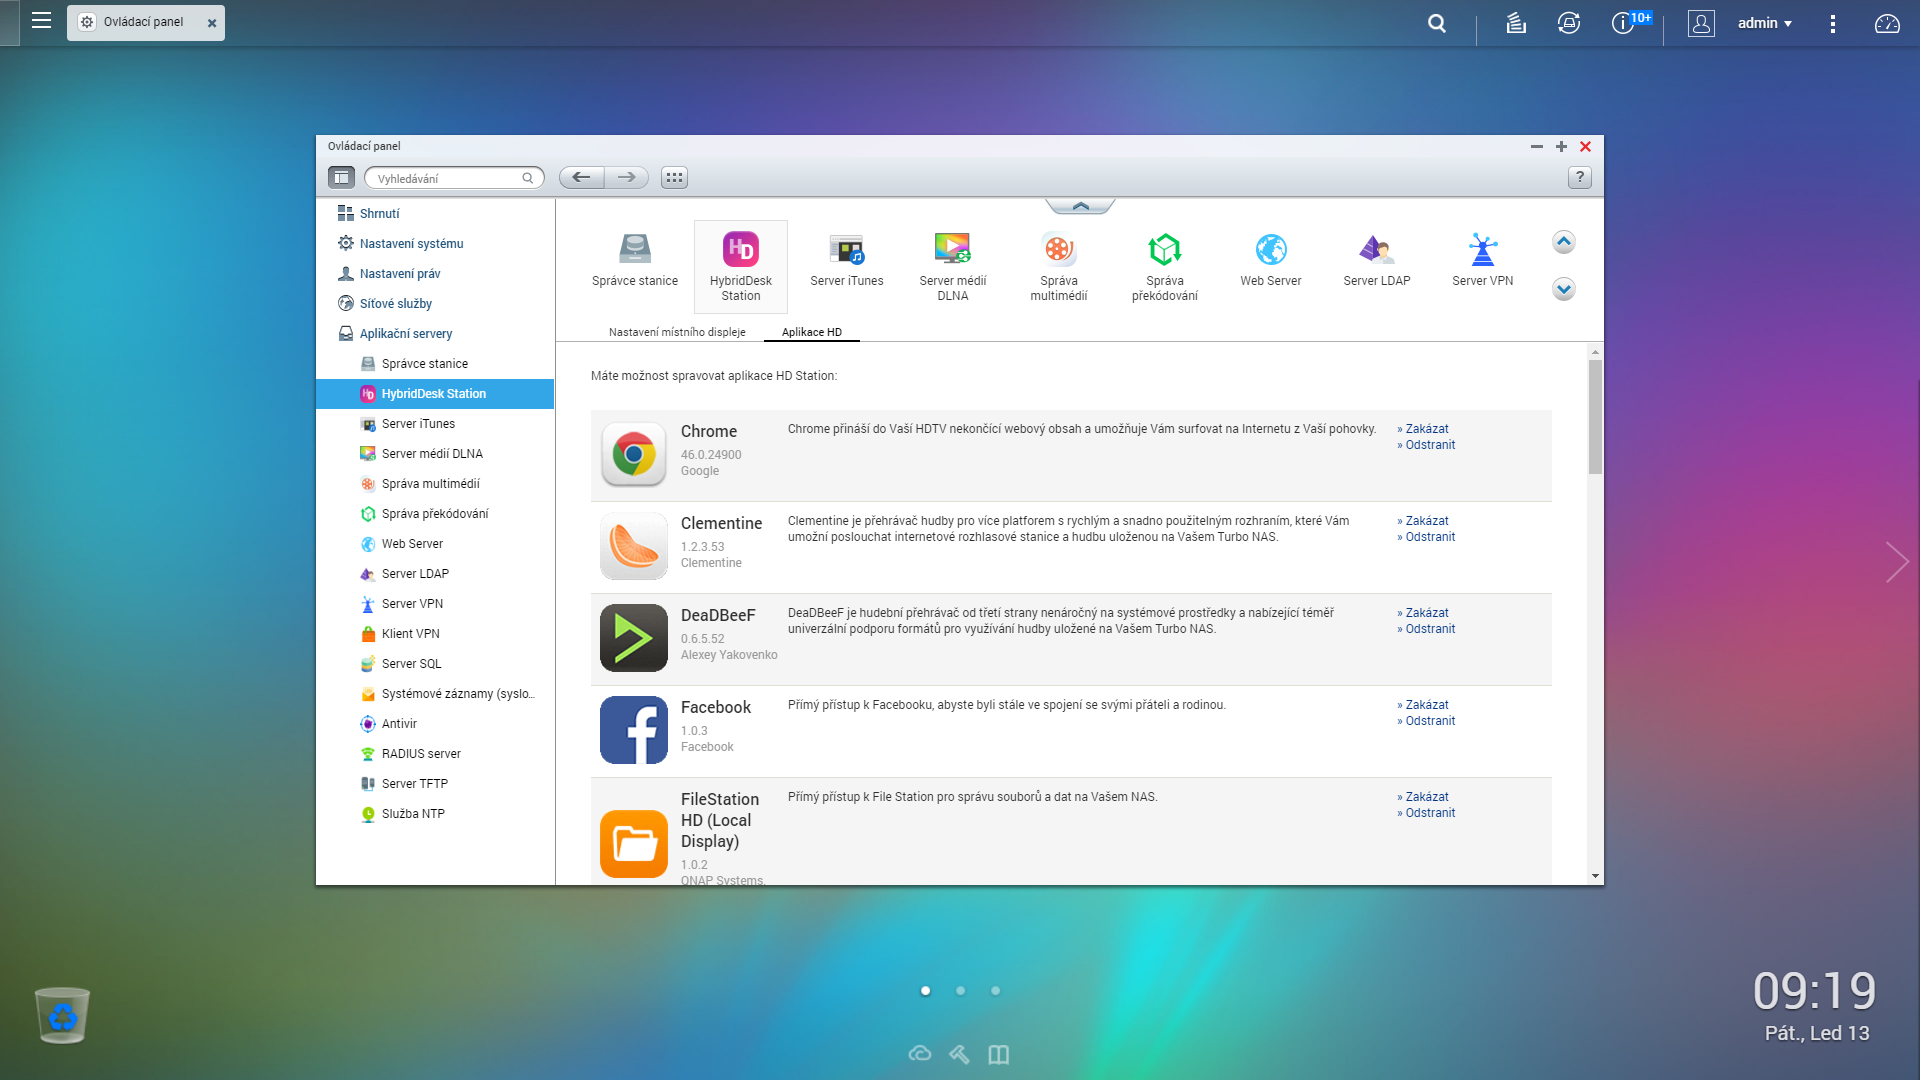Screen dimensions: 1920x1080
Task: Click Zakázat link for Chrome
Action: (1426, 429)
